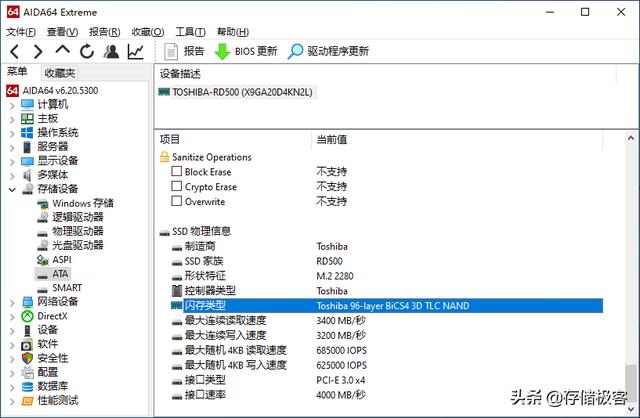Click the 性能测试 benchmark icon
Image resolution: width=640 pixels, height=418 pixels.
point(27,401)
